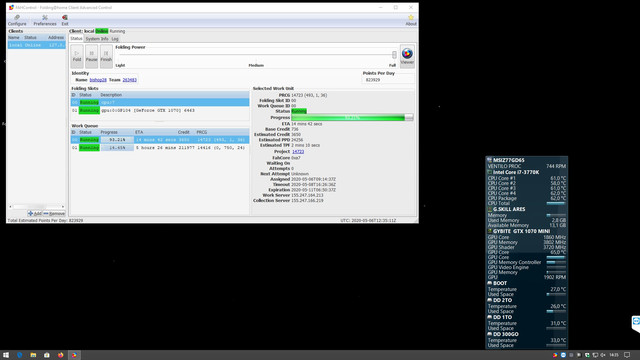Click the Finish folding button
640x360 pixels.
(x=106, y=56)
